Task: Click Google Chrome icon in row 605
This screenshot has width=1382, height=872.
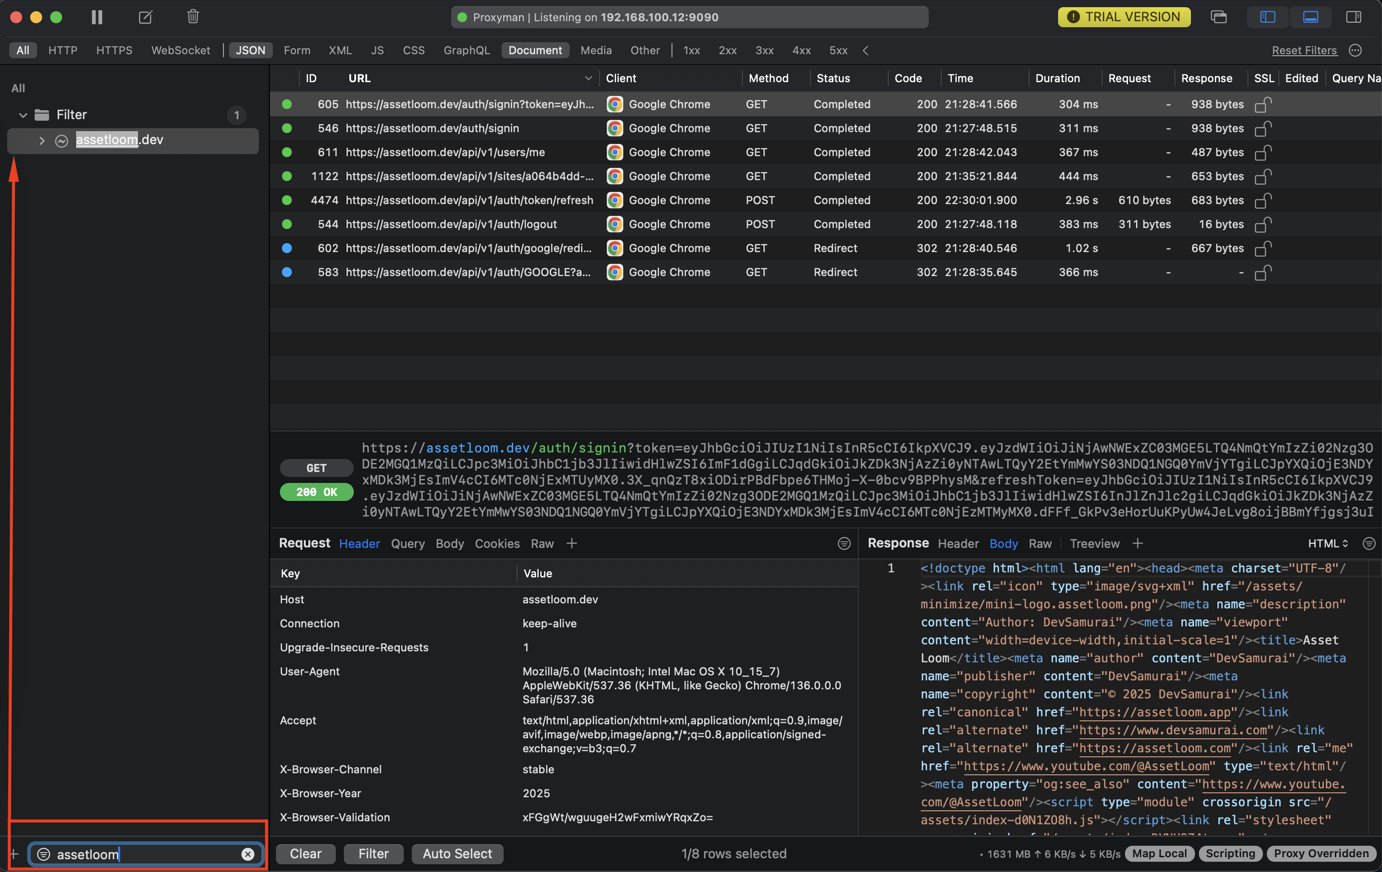Action: click(x=615, y=104)
